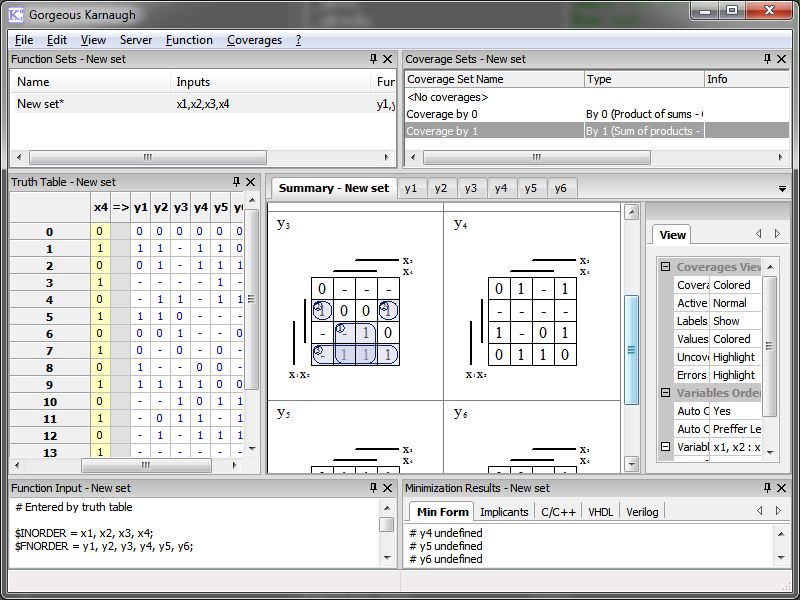The height and width of the screenshot is (600, 800).
Task: Click the Type column header
Action: (644, 79)
